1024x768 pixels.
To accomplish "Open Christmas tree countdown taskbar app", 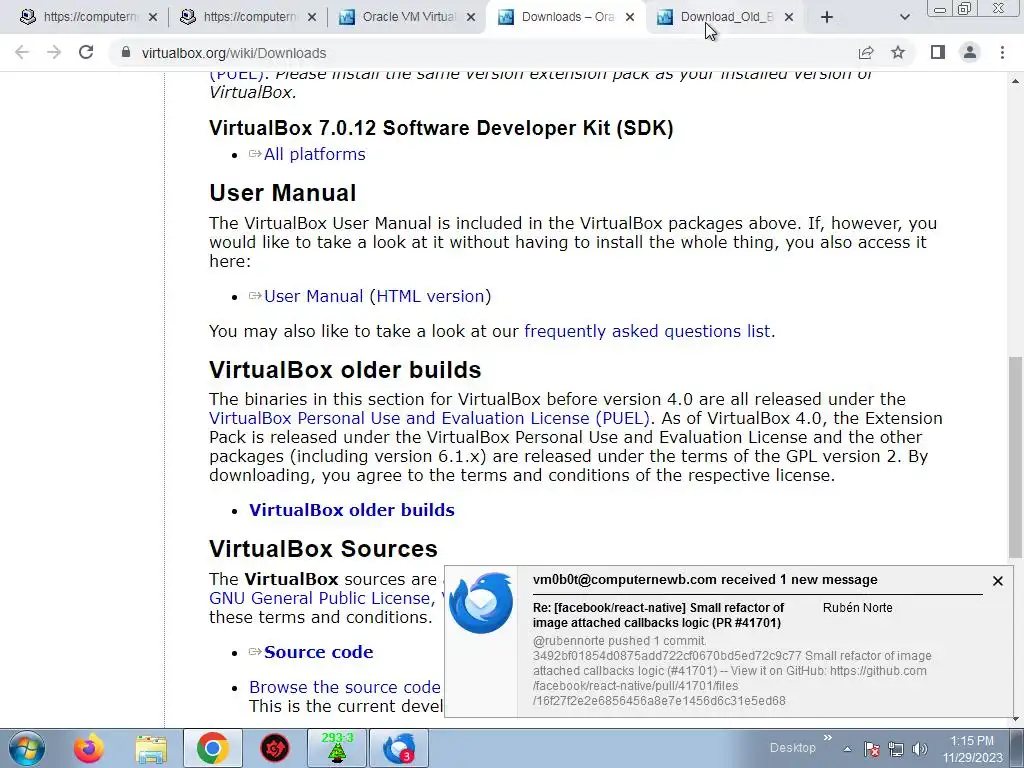I will [x=337, y=748].
